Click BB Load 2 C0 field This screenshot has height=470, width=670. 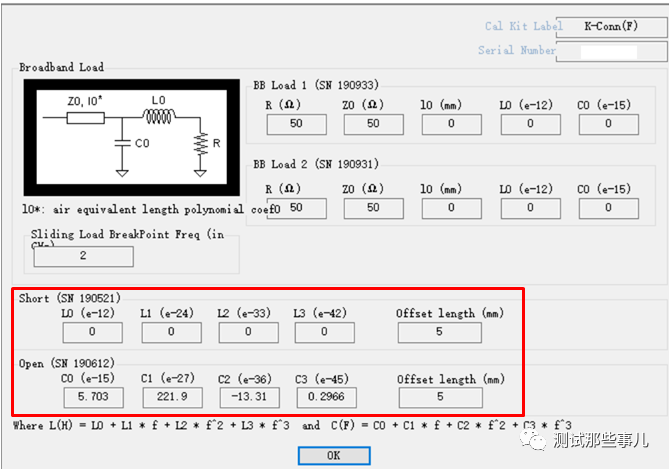[x=608, y=208]
